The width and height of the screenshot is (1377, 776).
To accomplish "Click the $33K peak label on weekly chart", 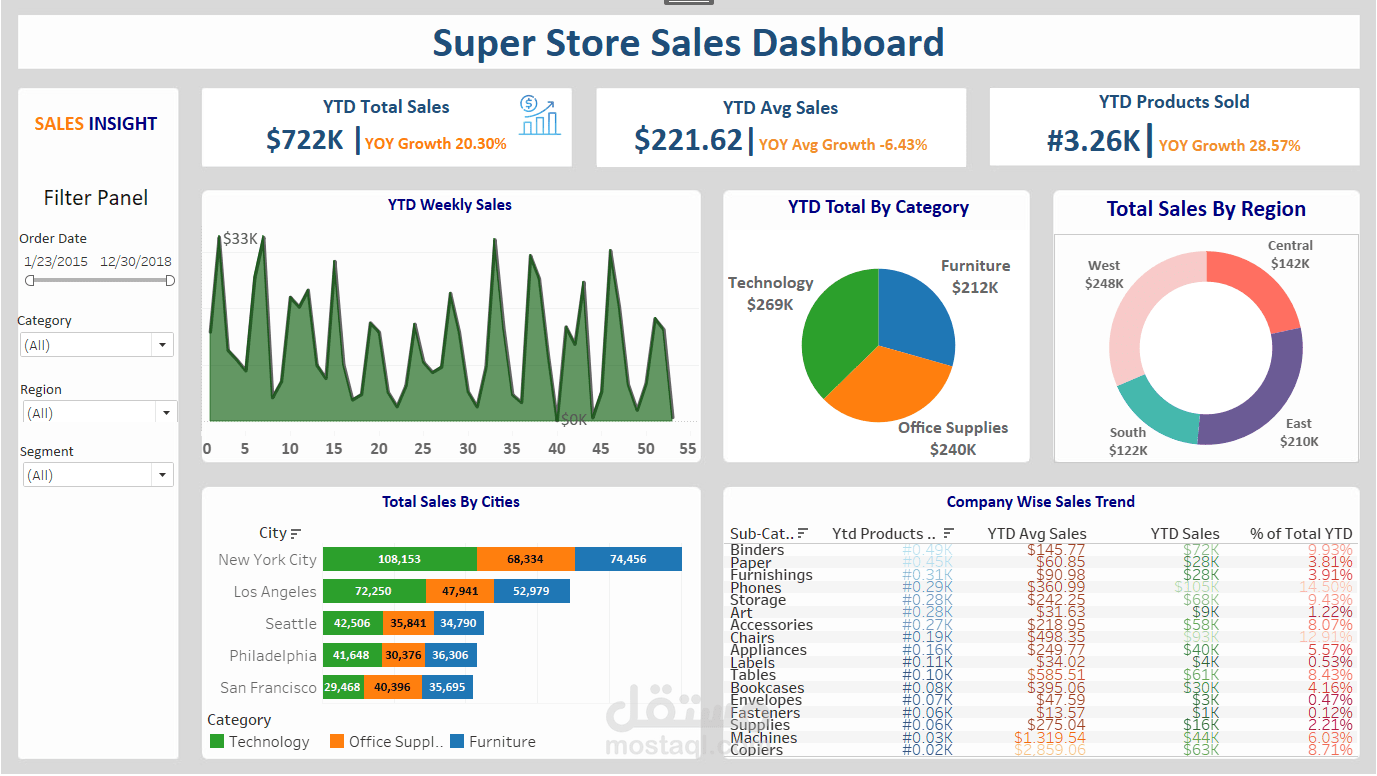I will [240, 239].
